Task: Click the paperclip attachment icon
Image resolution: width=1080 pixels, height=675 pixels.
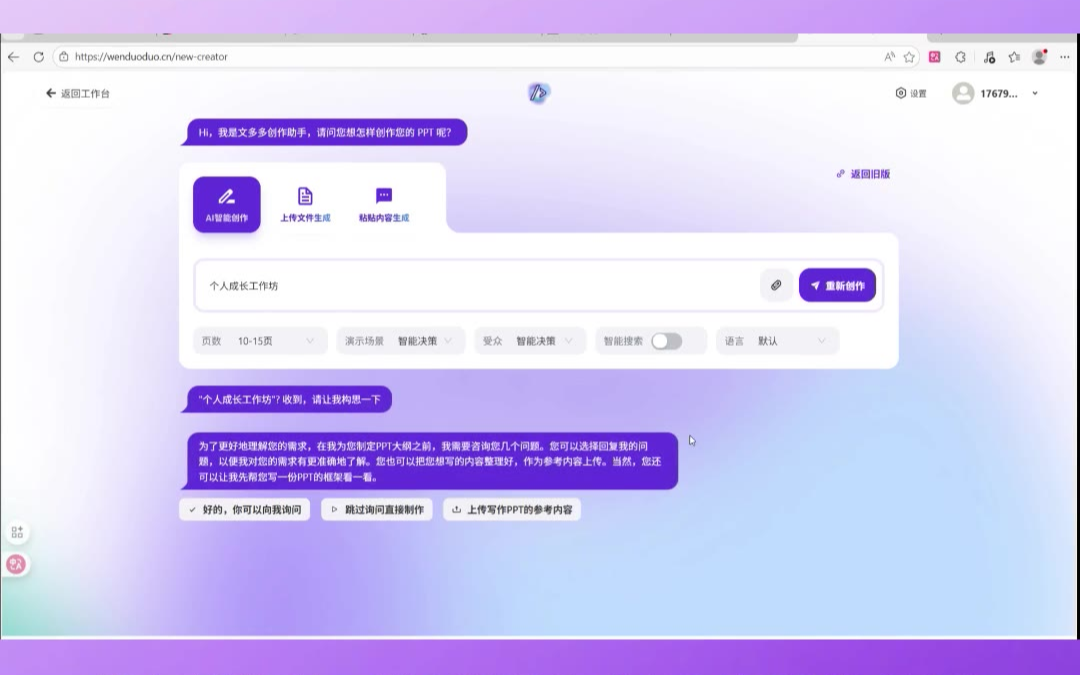Action: tap(776, 285)
